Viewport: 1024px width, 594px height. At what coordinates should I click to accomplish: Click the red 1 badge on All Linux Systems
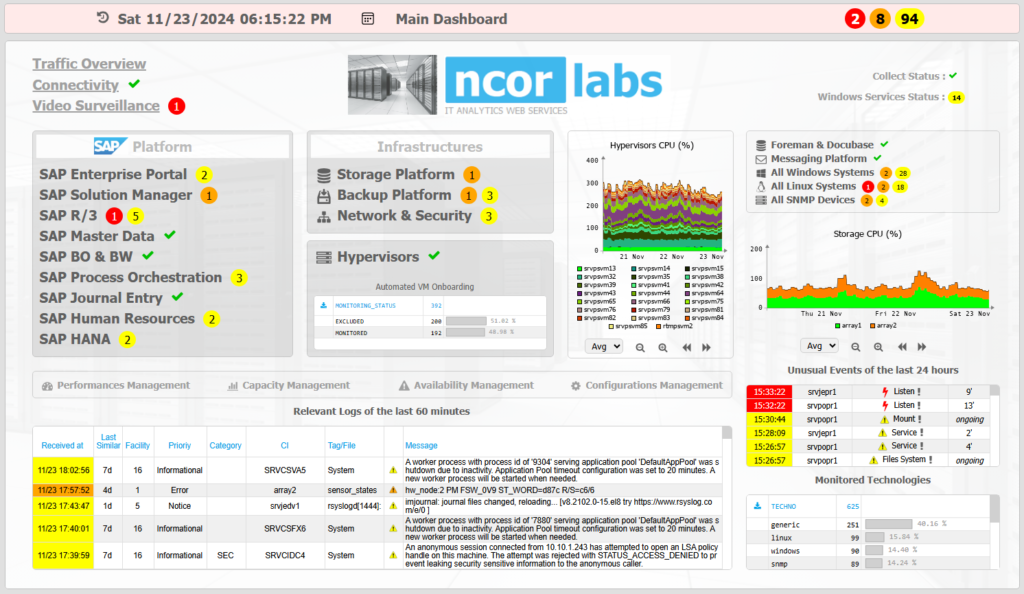(x=867, y=187)
